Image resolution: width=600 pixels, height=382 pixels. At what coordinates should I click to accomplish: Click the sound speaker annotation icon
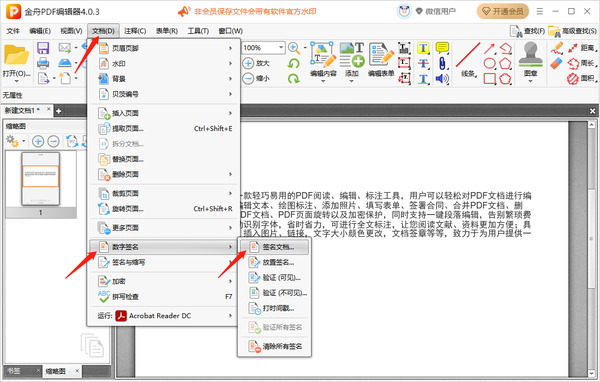[442, 79]
